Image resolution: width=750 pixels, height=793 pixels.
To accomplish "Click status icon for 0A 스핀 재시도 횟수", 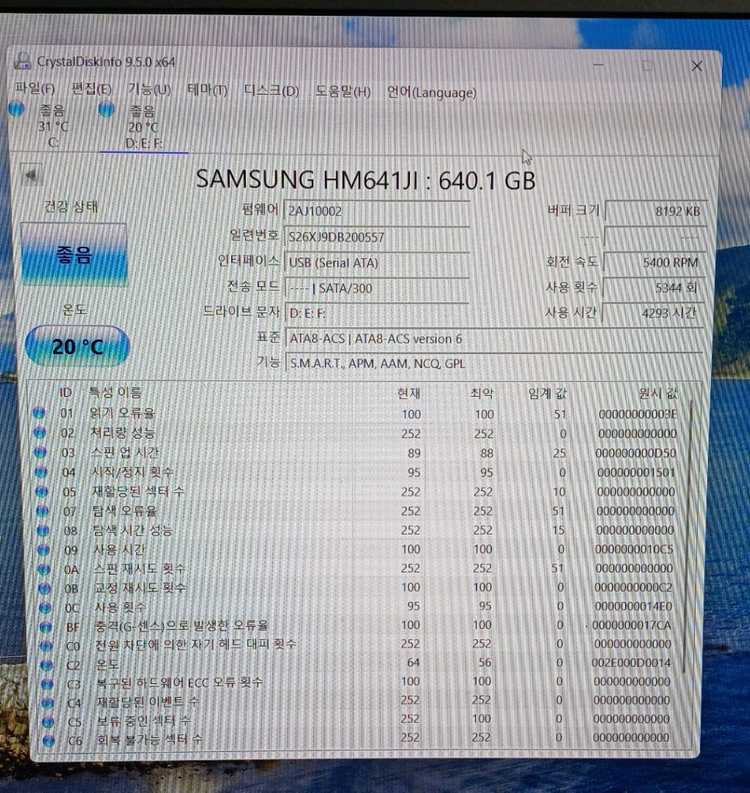I will pos(44,569).
